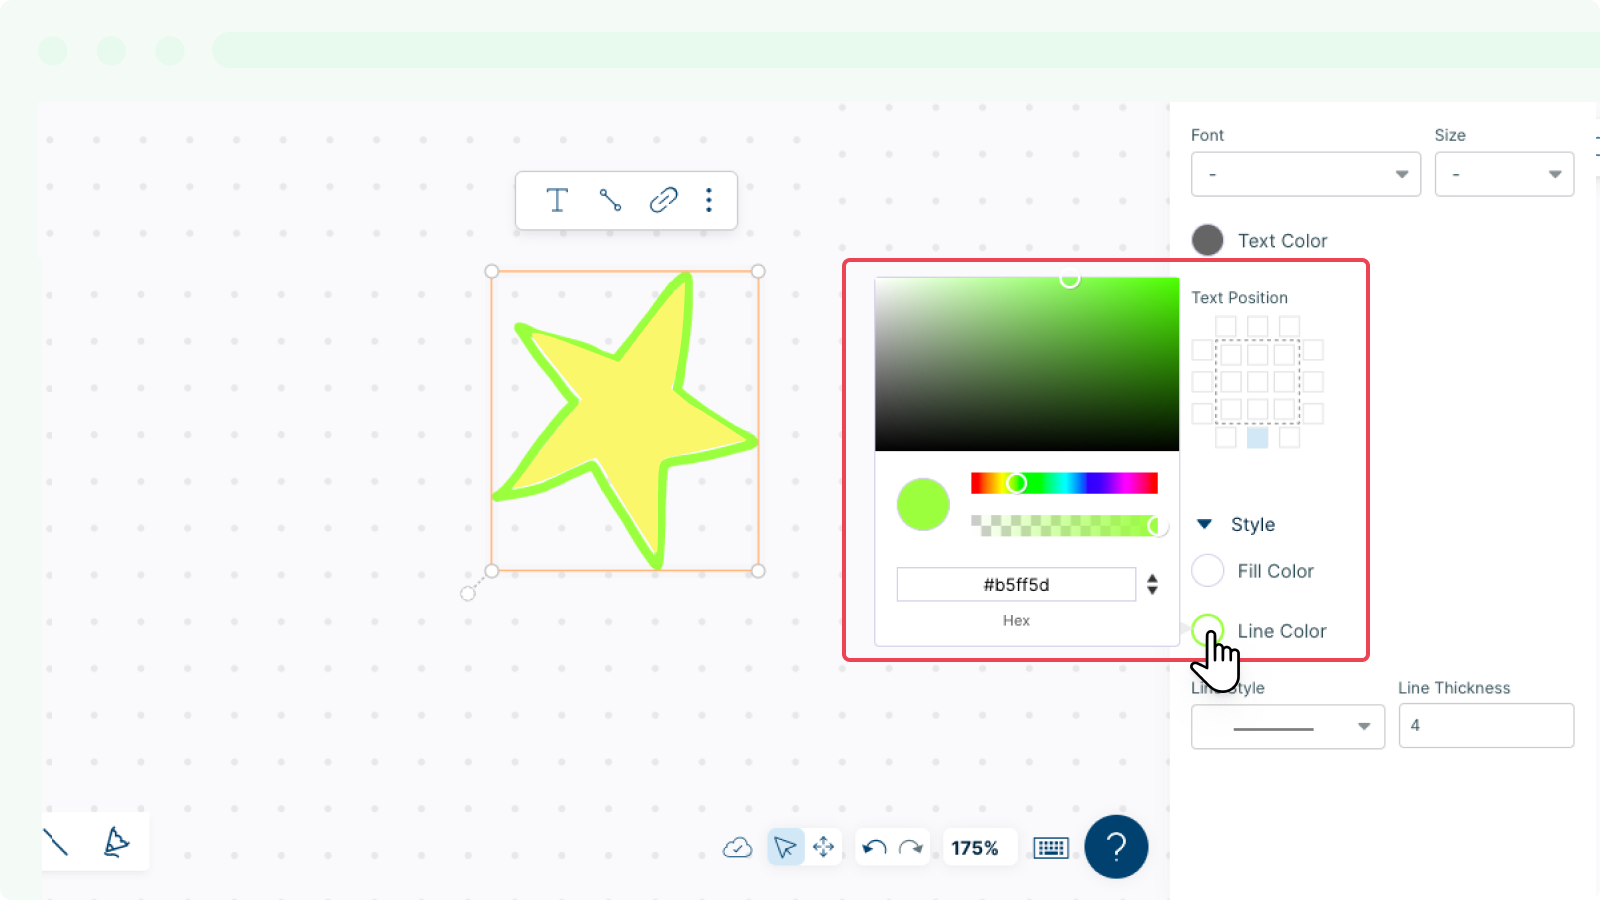Select the highlighted blue below-center text position
The image size is (1600, 900).
(x=1258, y=437)
